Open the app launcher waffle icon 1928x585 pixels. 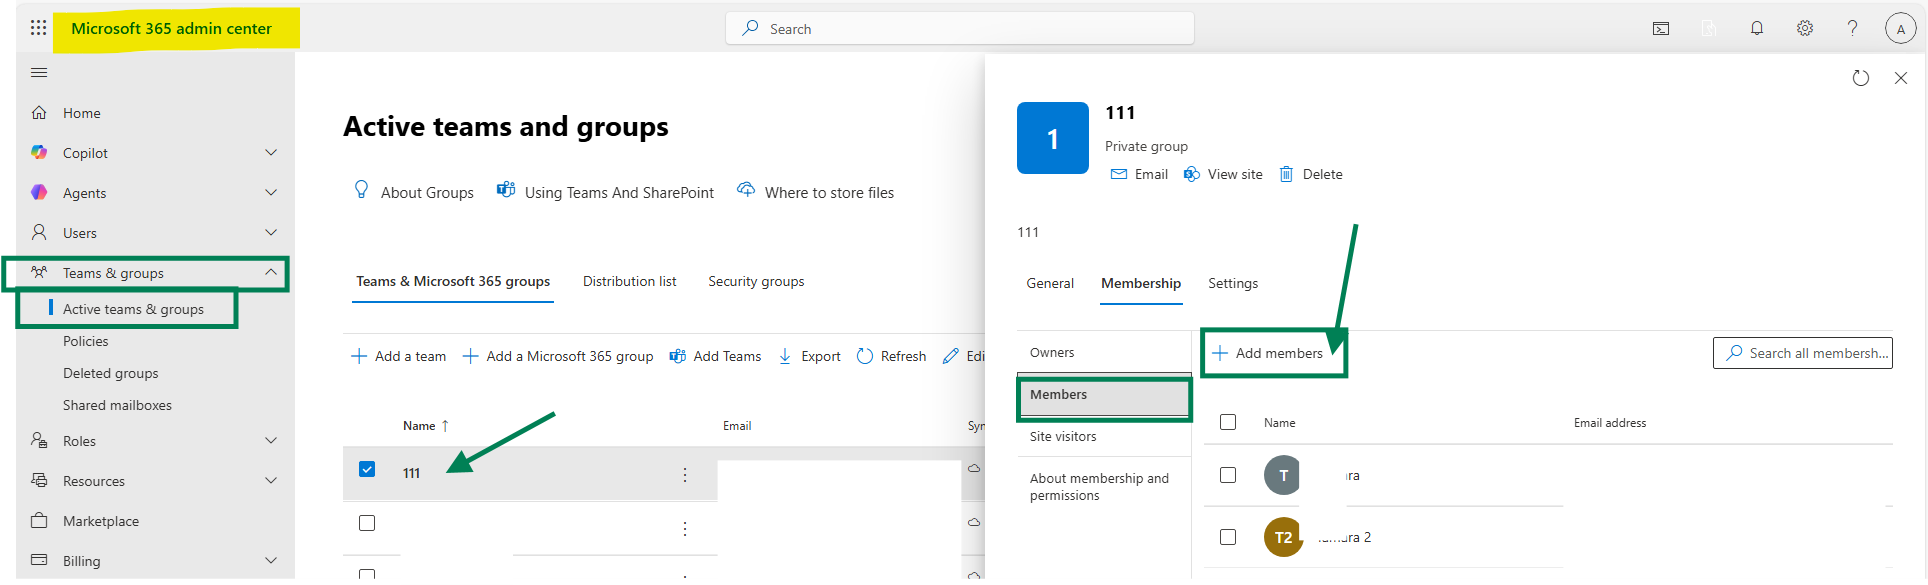tap(38, 28)
